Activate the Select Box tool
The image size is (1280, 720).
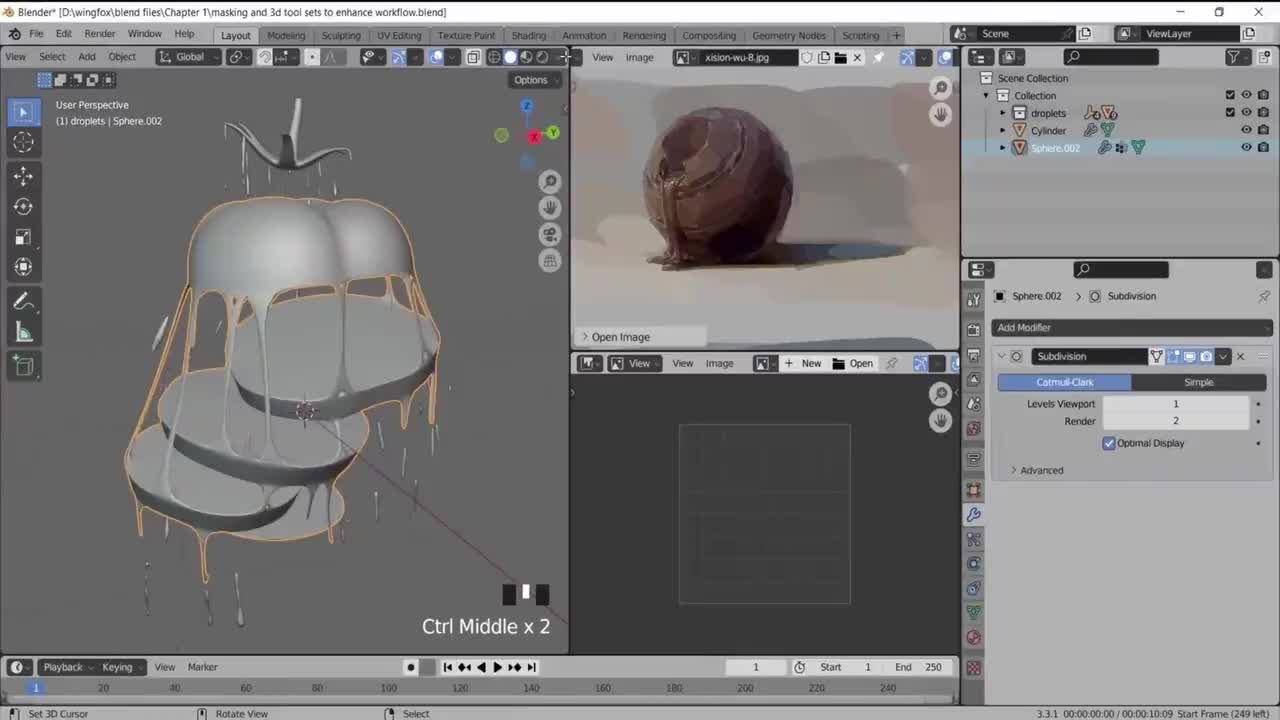tap(23, 112)
